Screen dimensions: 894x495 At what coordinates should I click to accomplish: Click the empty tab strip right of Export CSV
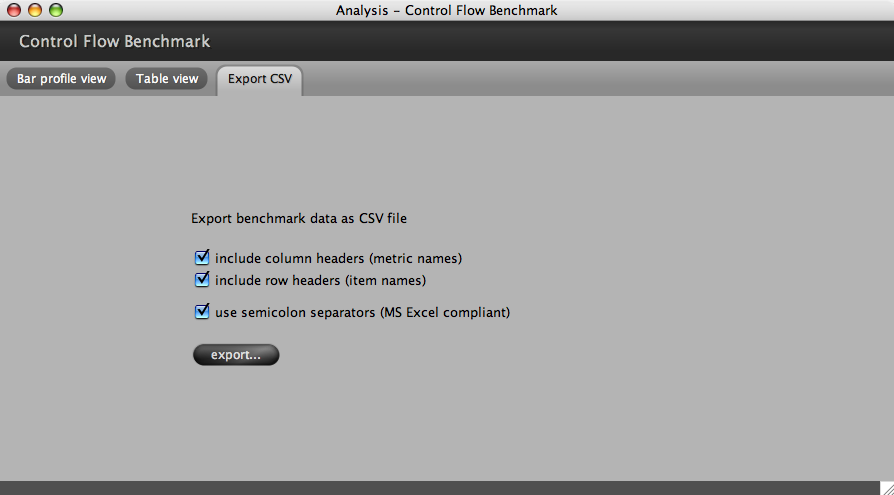tap(600, 79)
